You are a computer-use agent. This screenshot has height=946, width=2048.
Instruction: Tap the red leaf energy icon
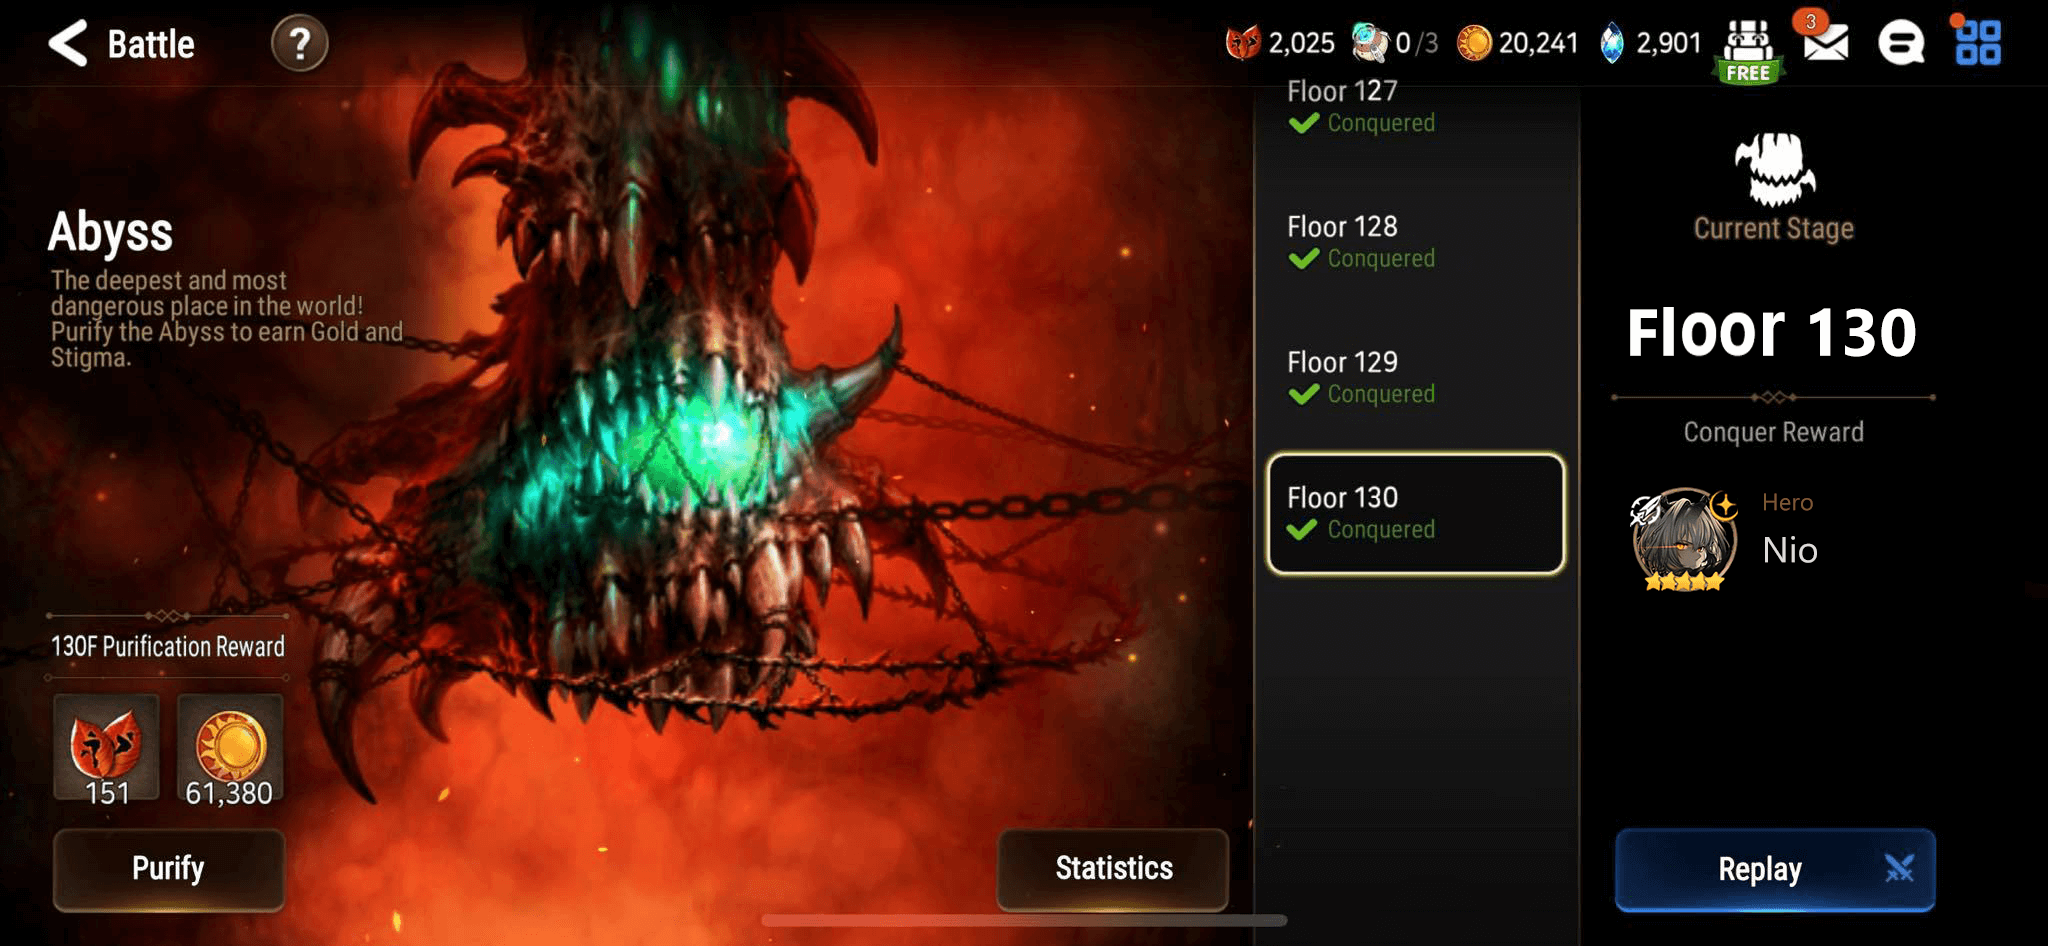[1243, 43]
